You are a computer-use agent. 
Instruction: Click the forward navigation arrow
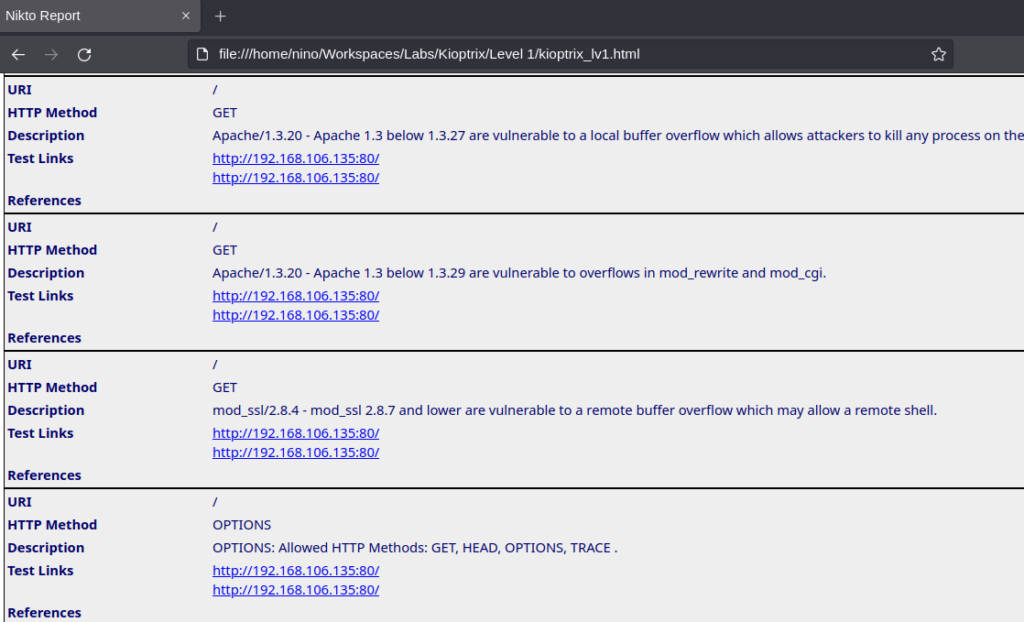pyautogui.click(x=50, y=54)
